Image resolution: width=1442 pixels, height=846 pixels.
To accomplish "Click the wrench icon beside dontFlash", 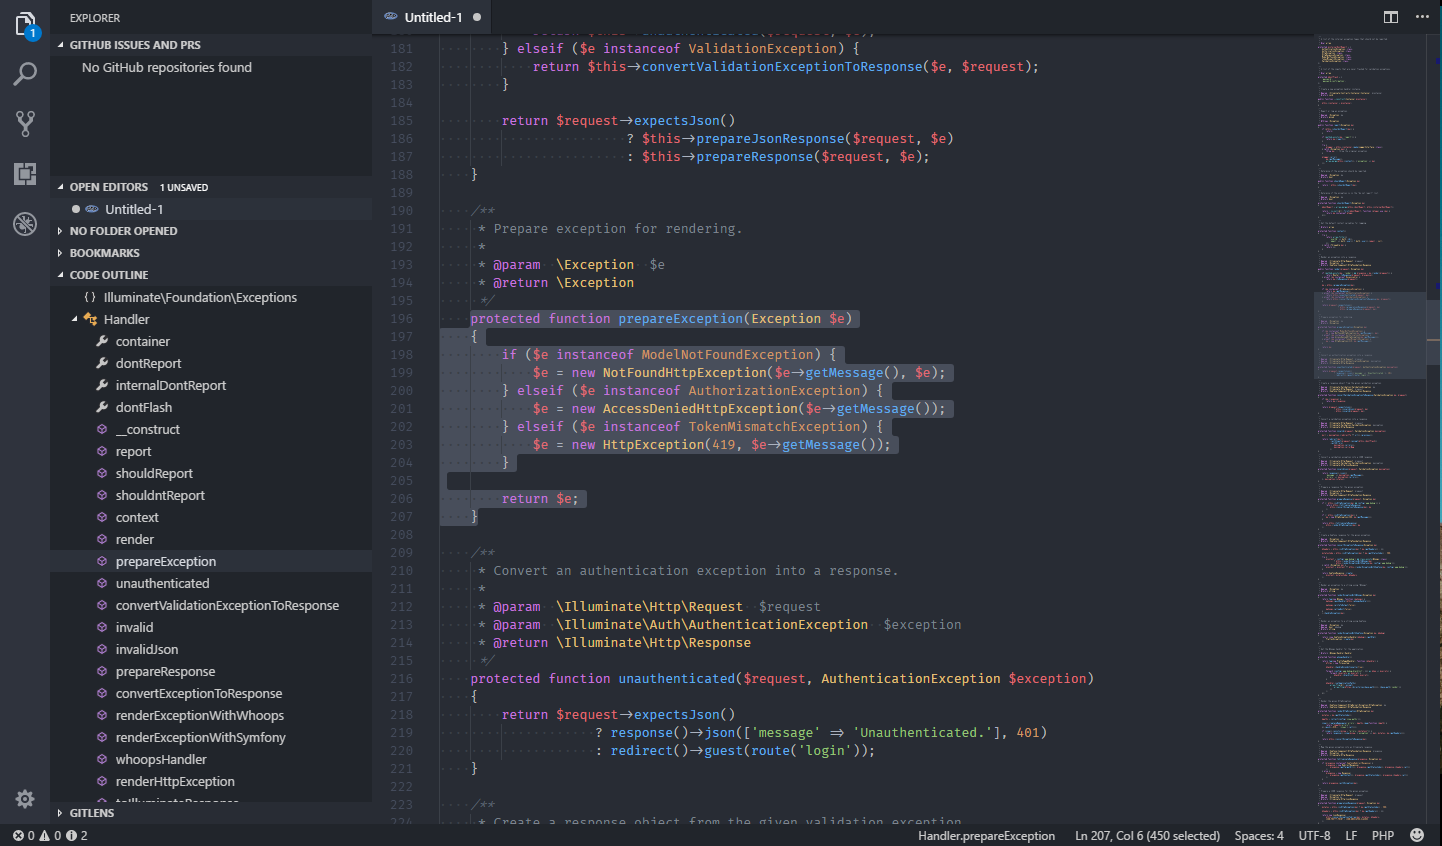I will point(102,407).
